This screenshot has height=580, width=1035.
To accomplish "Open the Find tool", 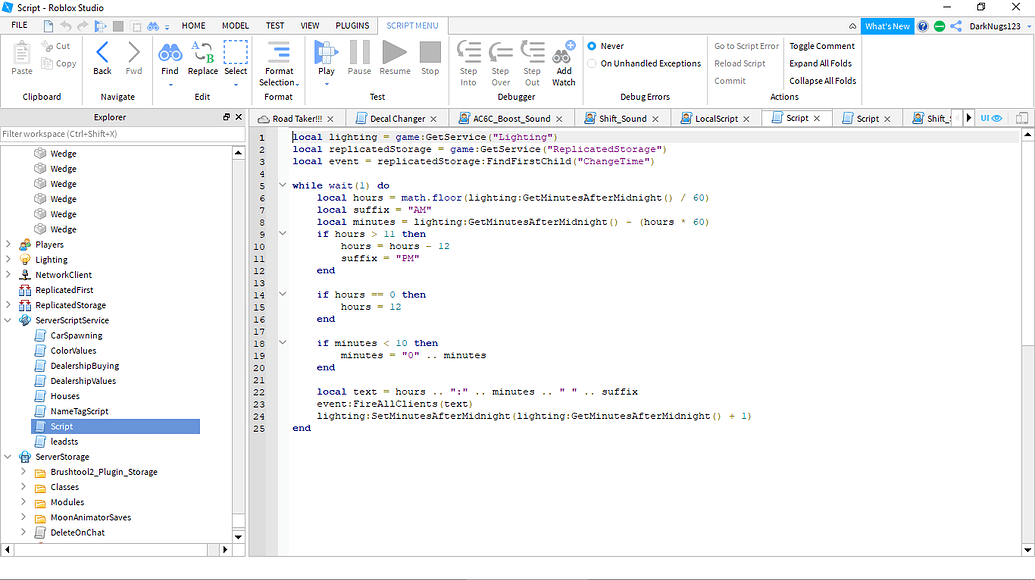I will (x=170, y=57).
